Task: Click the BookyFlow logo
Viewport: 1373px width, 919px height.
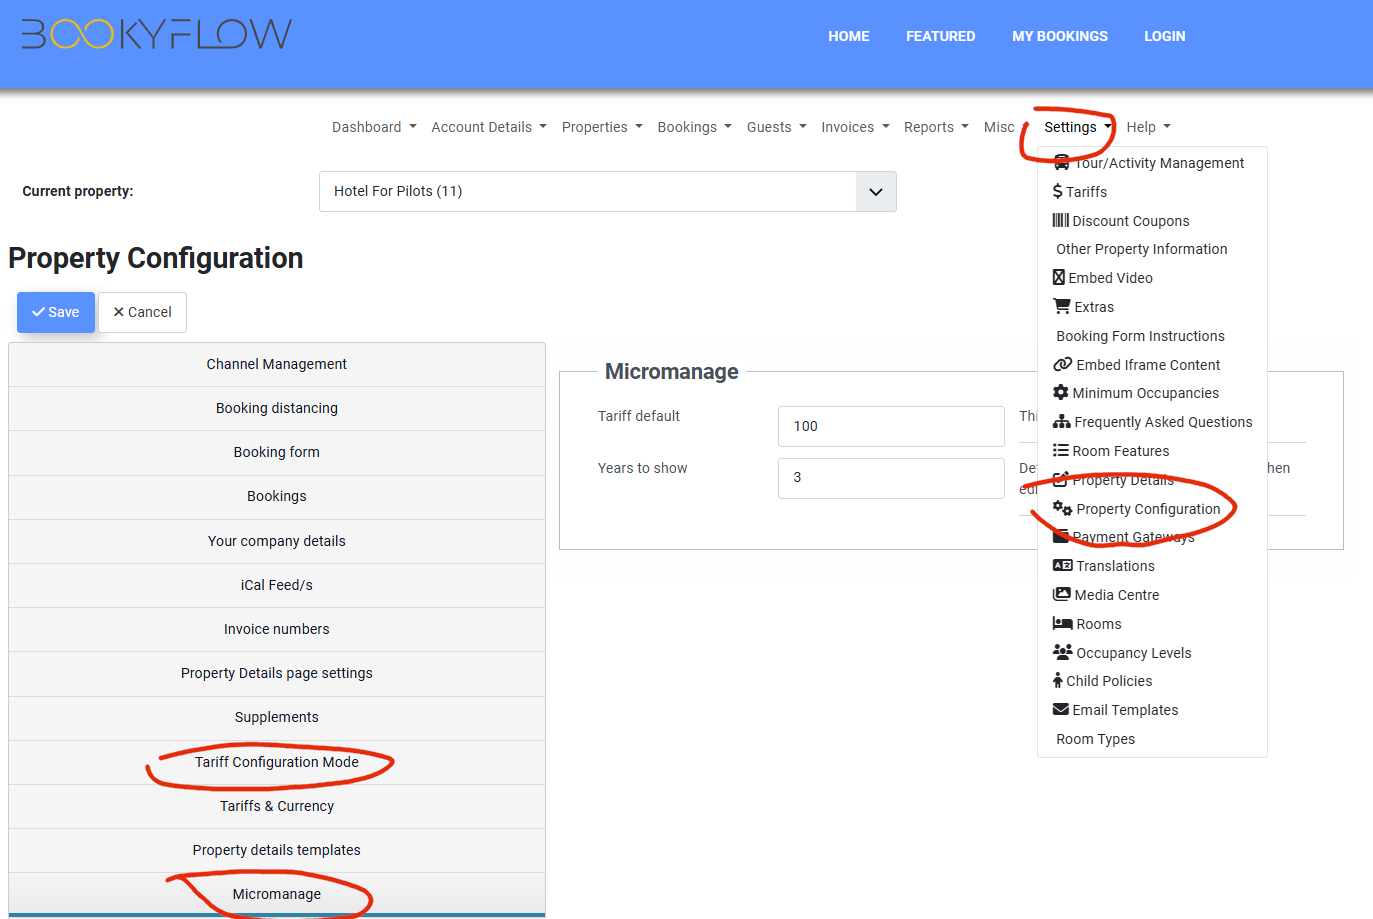Action: point(157,34)
